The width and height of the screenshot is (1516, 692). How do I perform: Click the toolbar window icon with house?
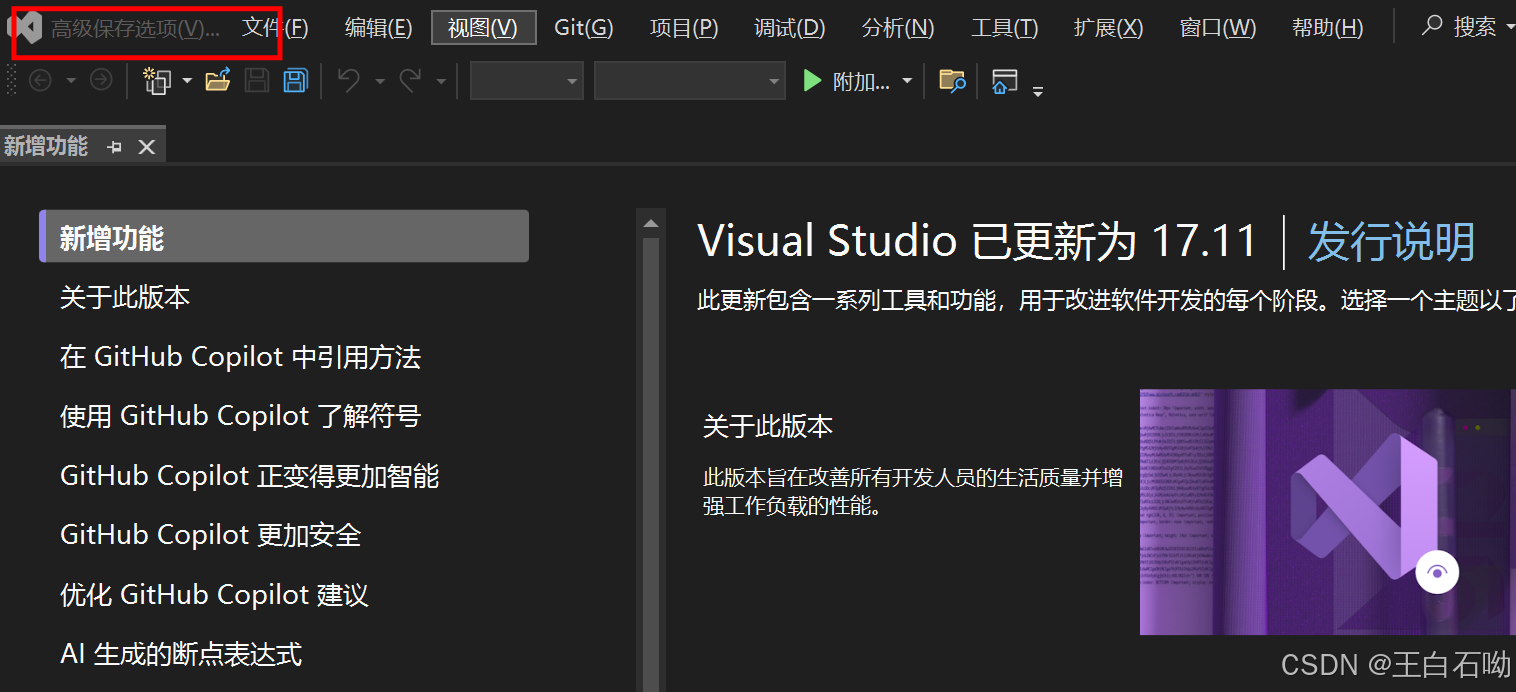point(1004,81)
